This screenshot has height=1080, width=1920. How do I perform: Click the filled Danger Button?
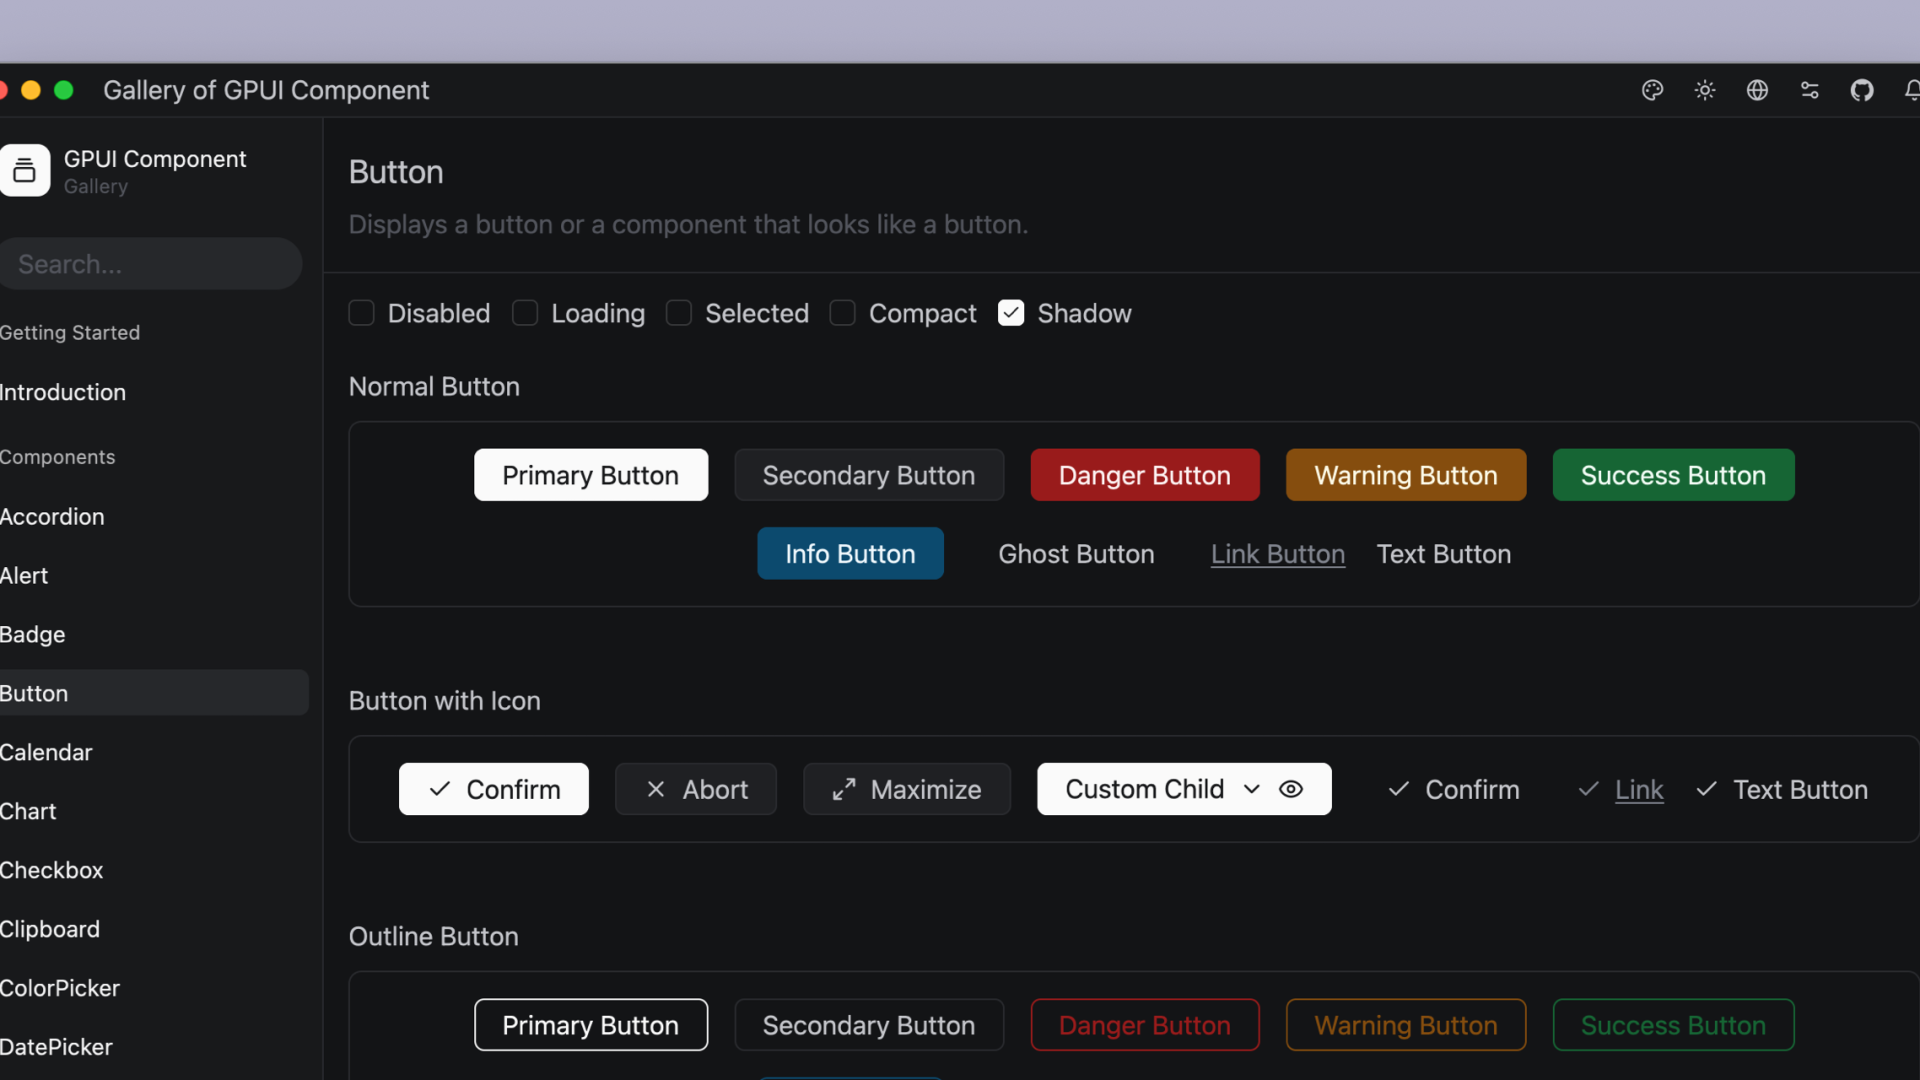click(x=1144, y=475)
